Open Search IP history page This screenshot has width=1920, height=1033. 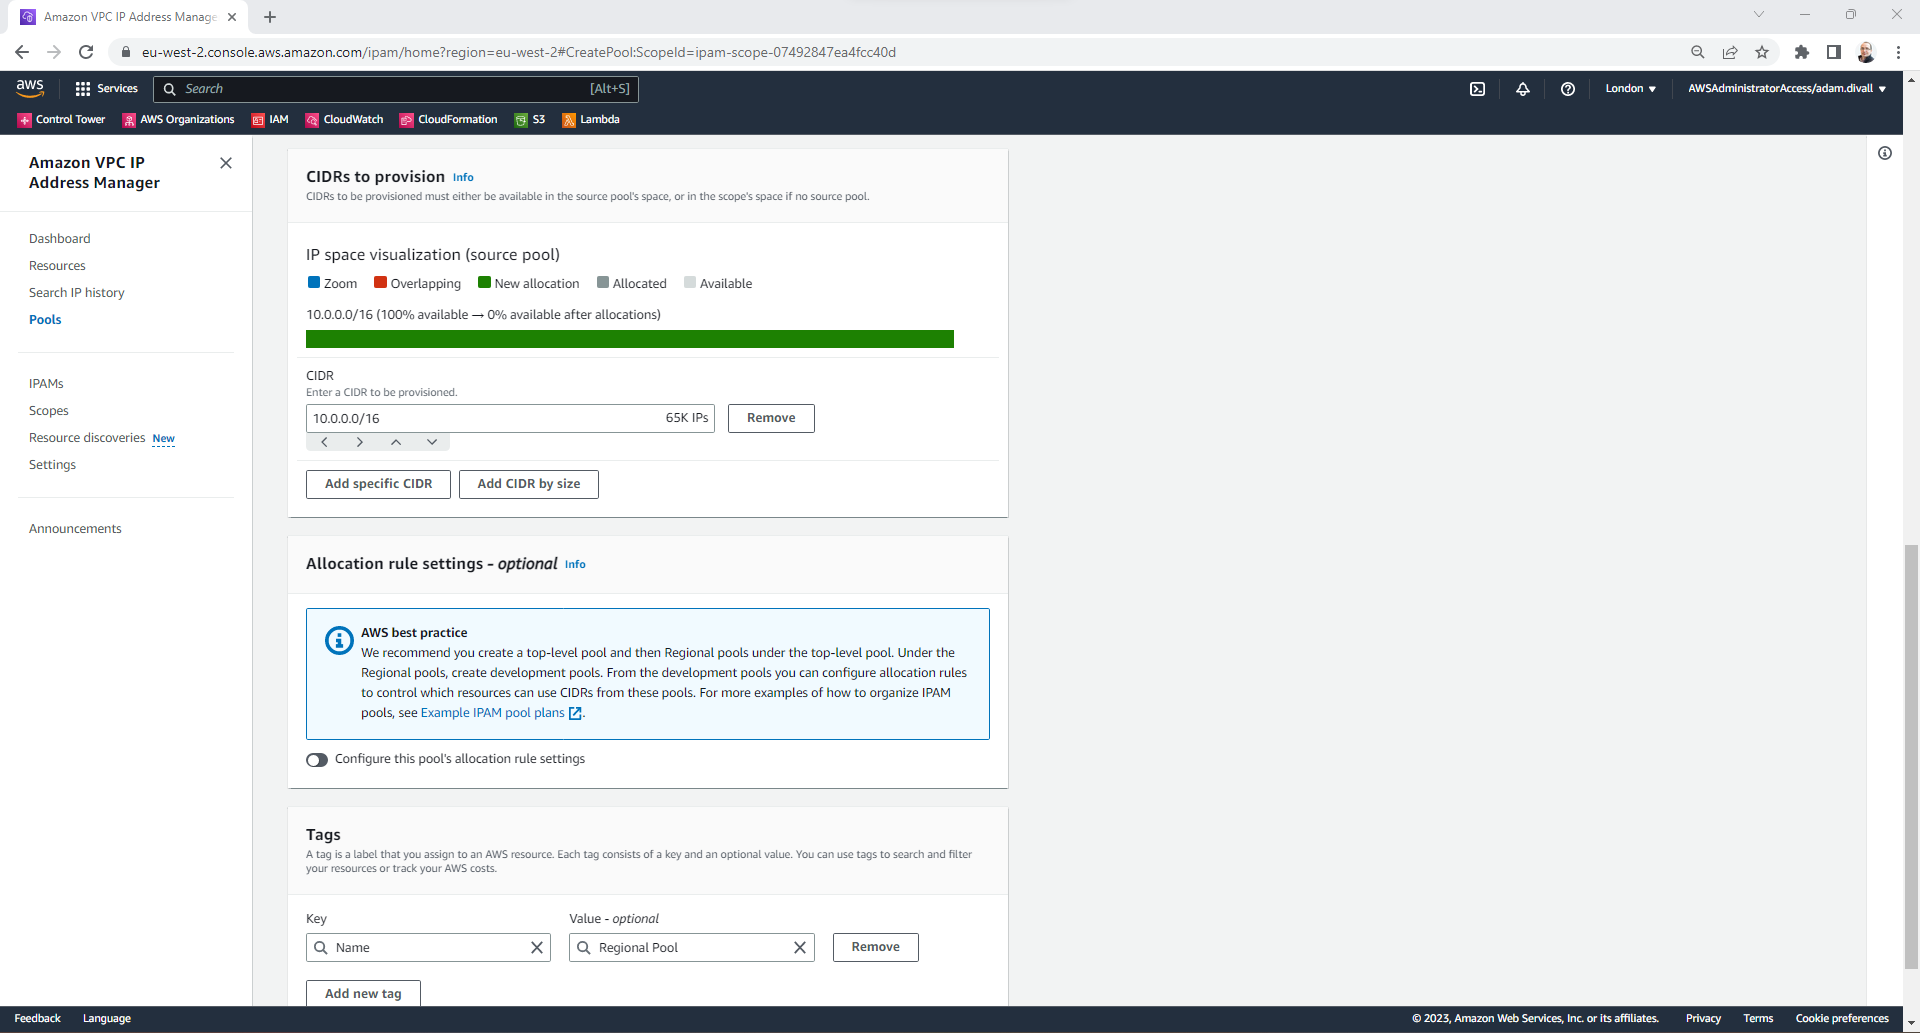(77, 293)
